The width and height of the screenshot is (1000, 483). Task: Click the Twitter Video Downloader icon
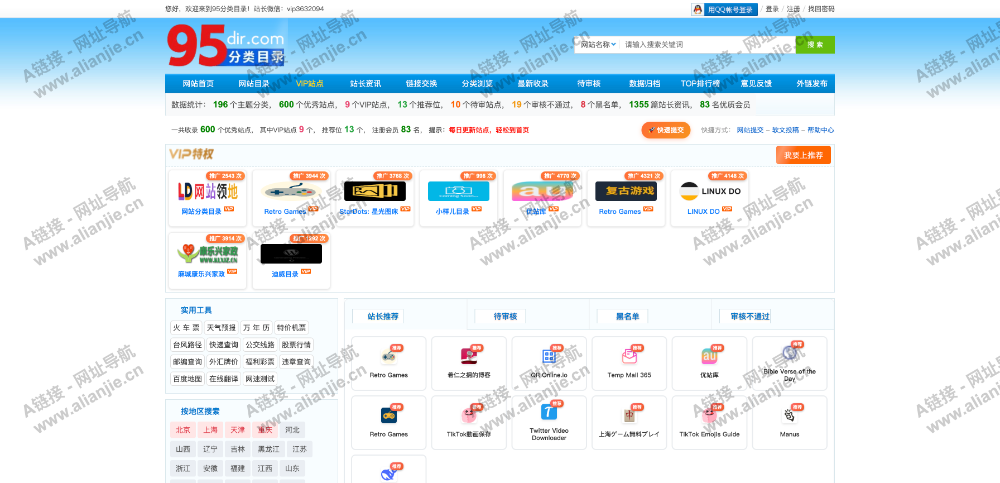pos(549,412)
